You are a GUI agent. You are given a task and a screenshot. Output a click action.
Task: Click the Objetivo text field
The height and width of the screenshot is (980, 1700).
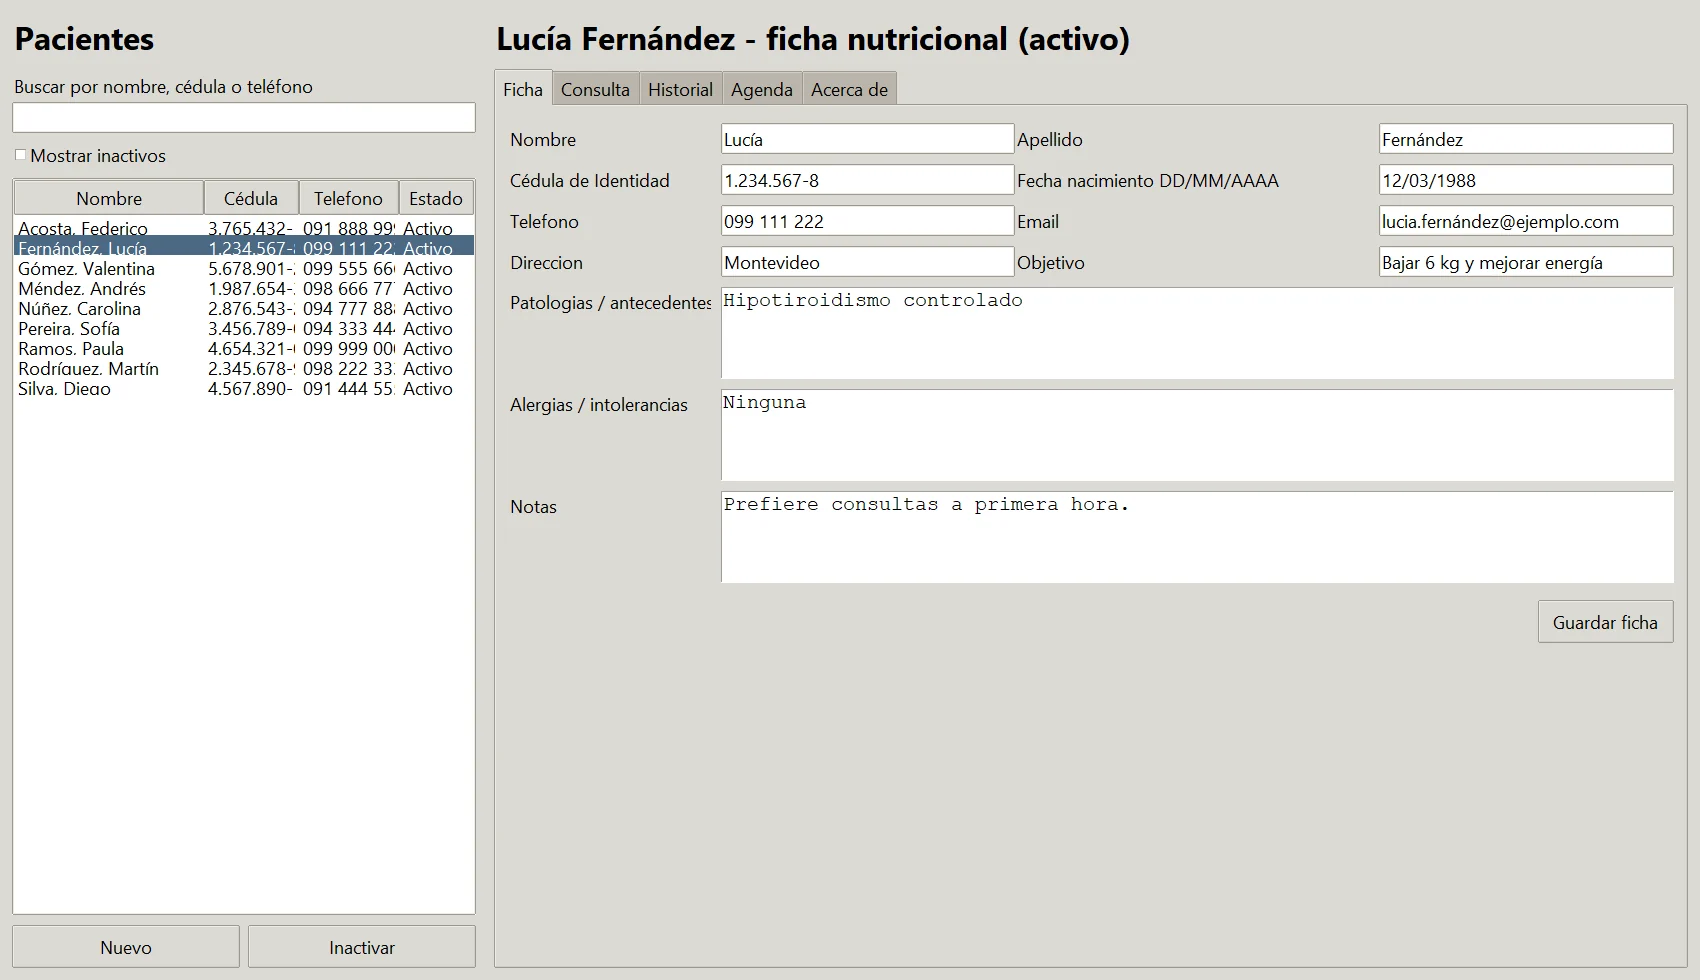1526,262
